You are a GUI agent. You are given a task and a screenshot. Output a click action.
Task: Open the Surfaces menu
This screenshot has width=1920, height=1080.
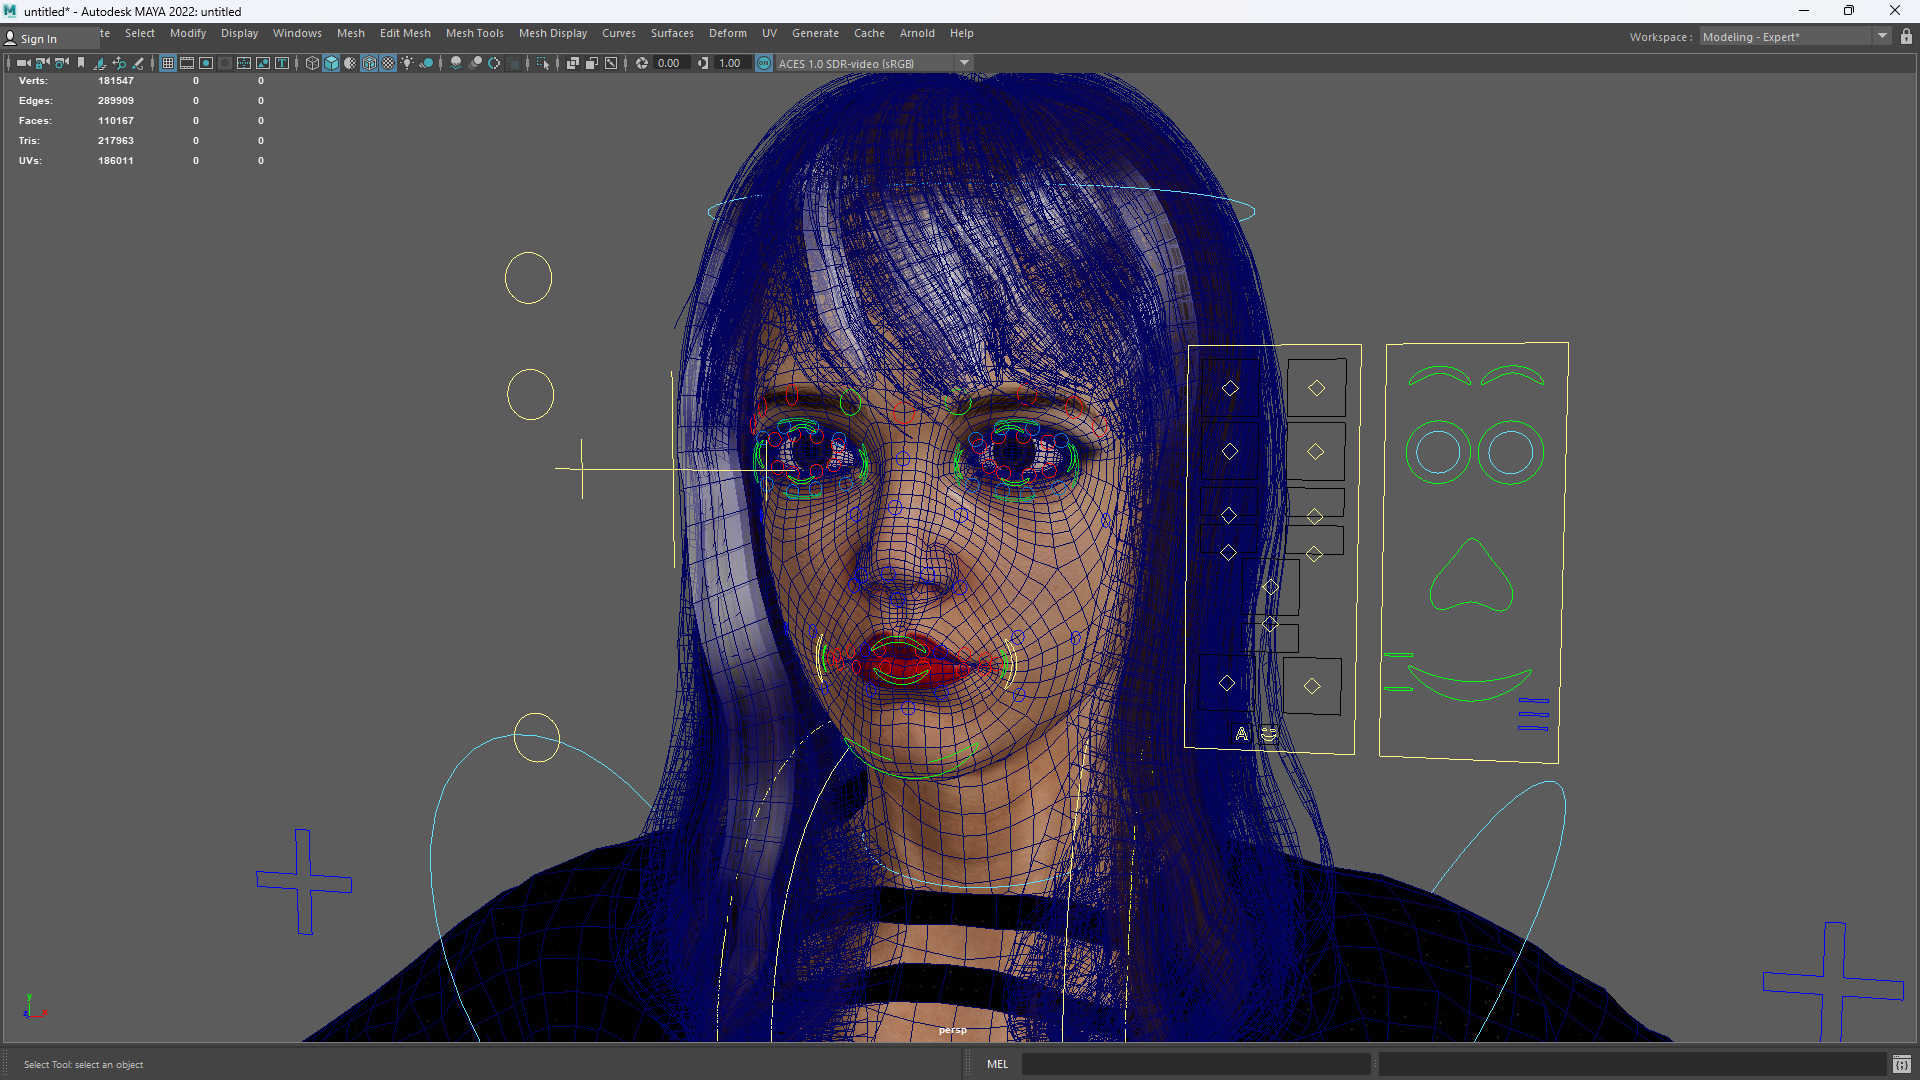coord(672,33)
